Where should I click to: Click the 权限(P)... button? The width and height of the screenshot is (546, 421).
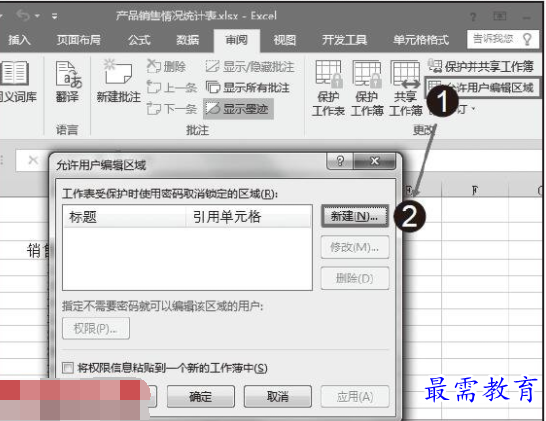(96, 328)
